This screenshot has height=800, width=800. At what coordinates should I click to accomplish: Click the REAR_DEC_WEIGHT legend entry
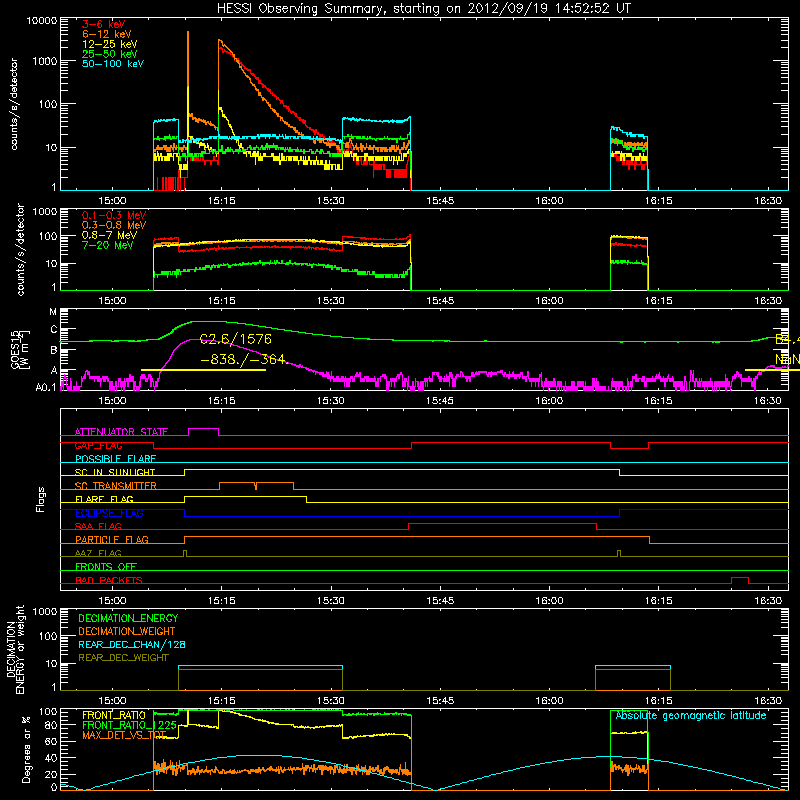point(123,658)
